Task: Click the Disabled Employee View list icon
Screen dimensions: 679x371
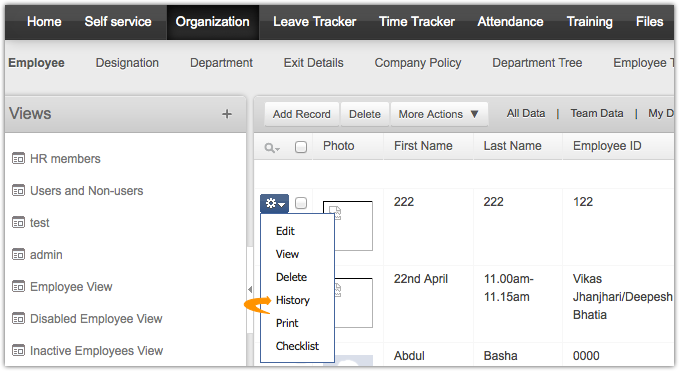Action: (18, 319)
